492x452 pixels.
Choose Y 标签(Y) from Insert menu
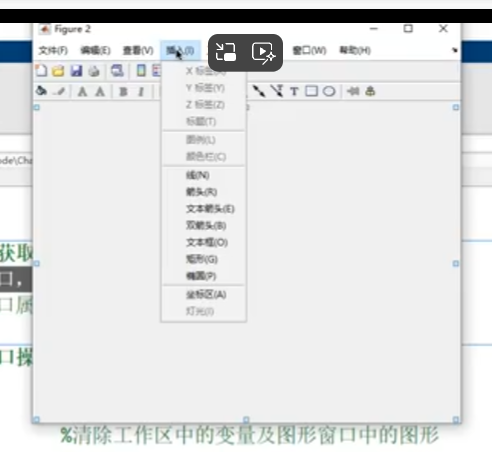[204, 88]
